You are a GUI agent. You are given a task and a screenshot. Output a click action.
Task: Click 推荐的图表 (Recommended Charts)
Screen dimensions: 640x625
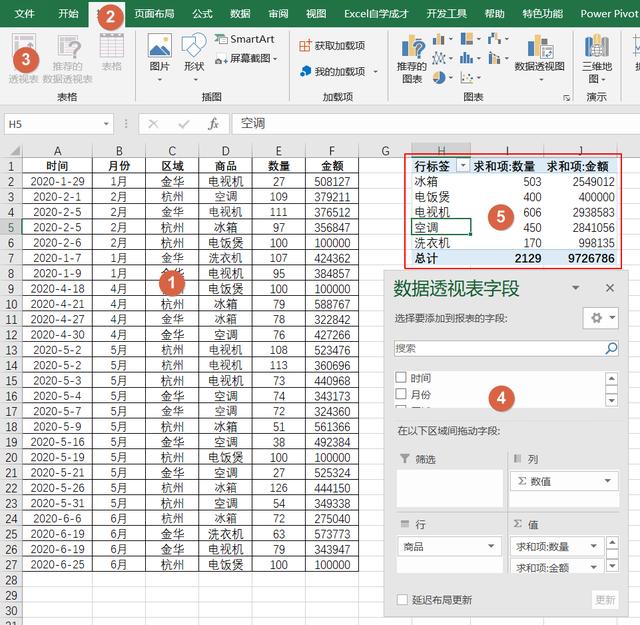(x=412, y=60)
